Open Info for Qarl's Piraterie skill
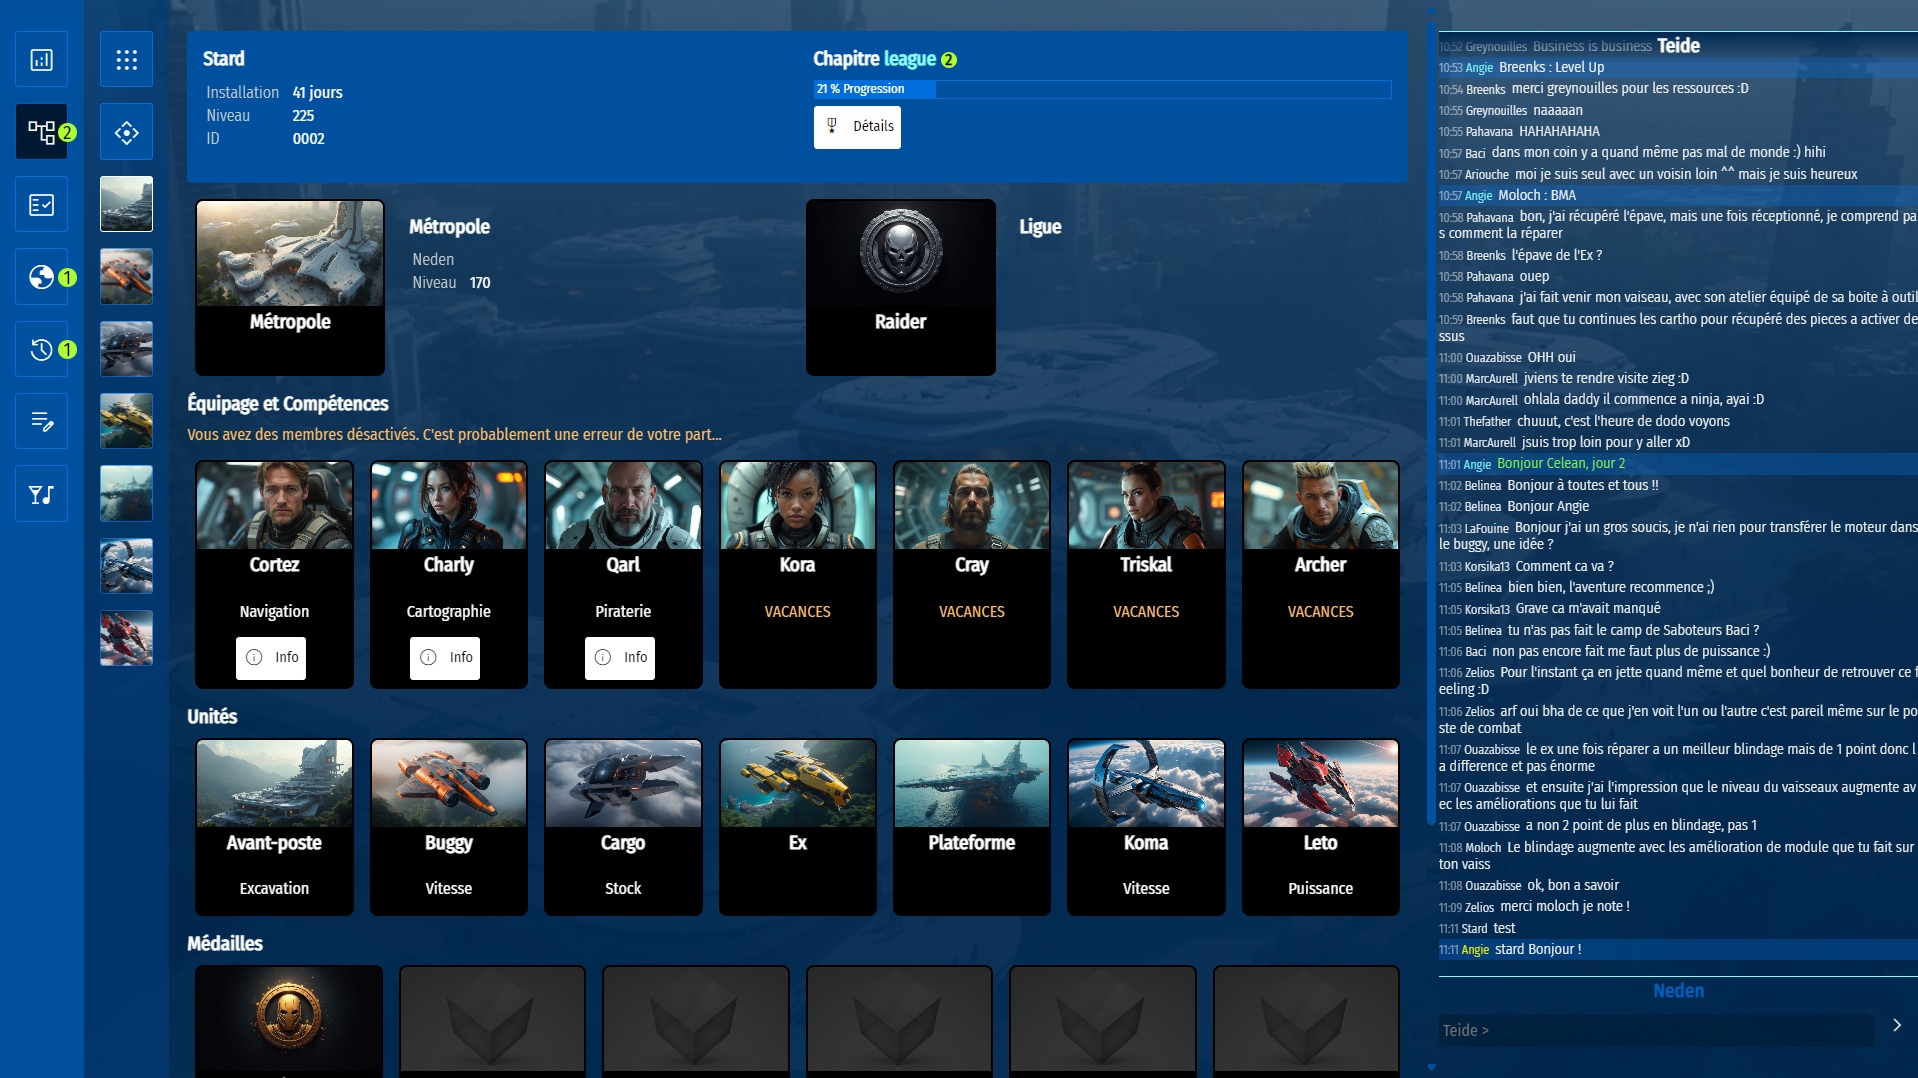Screen dimensions: 1918x1078 click(620, 658)
